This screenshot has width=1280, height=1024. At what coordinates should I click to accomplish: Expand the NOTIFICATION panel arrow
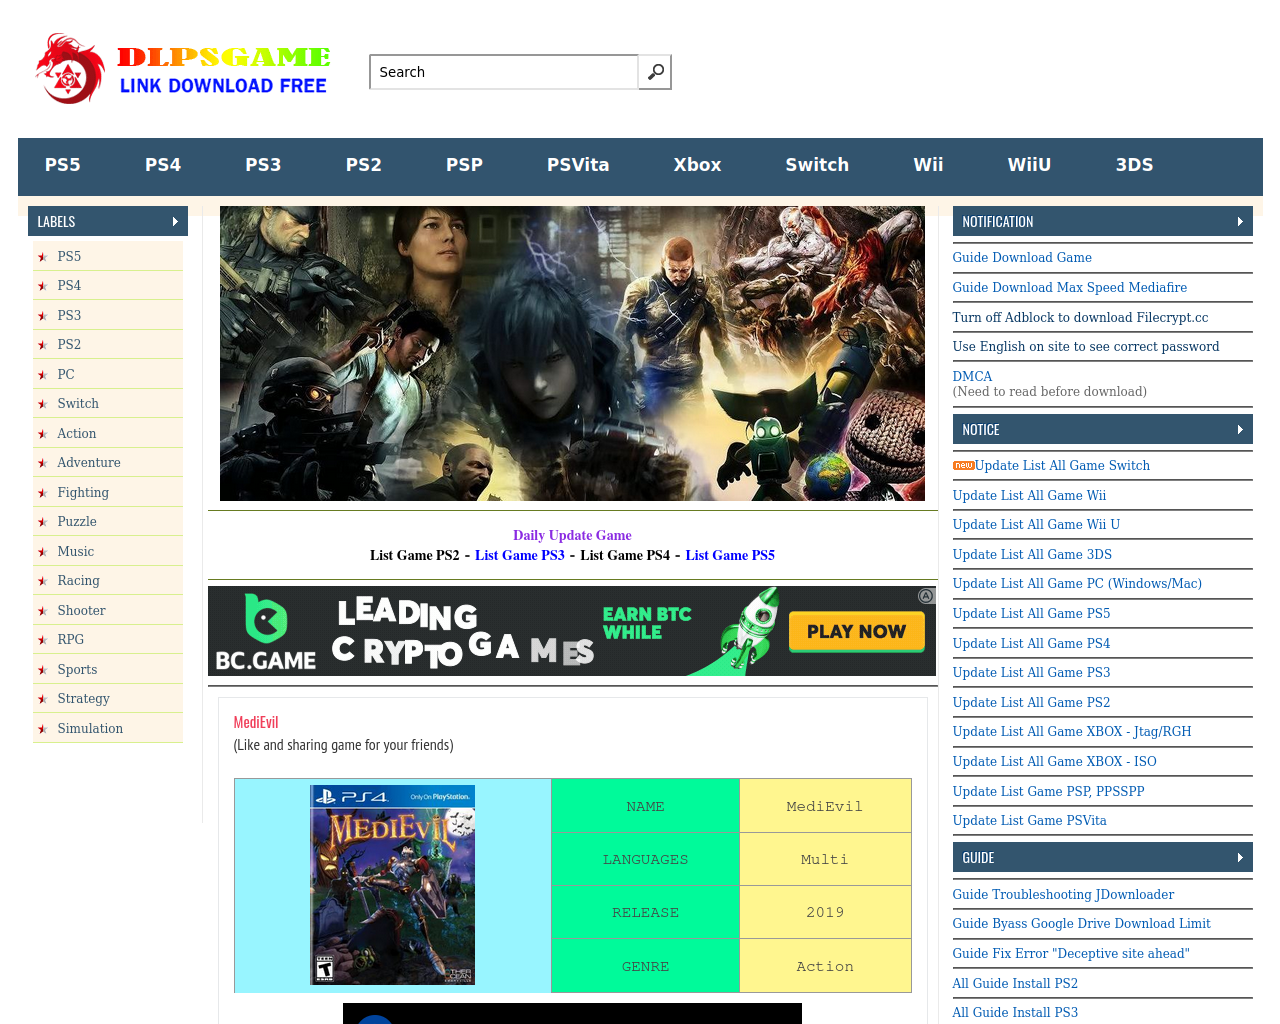1240,222
